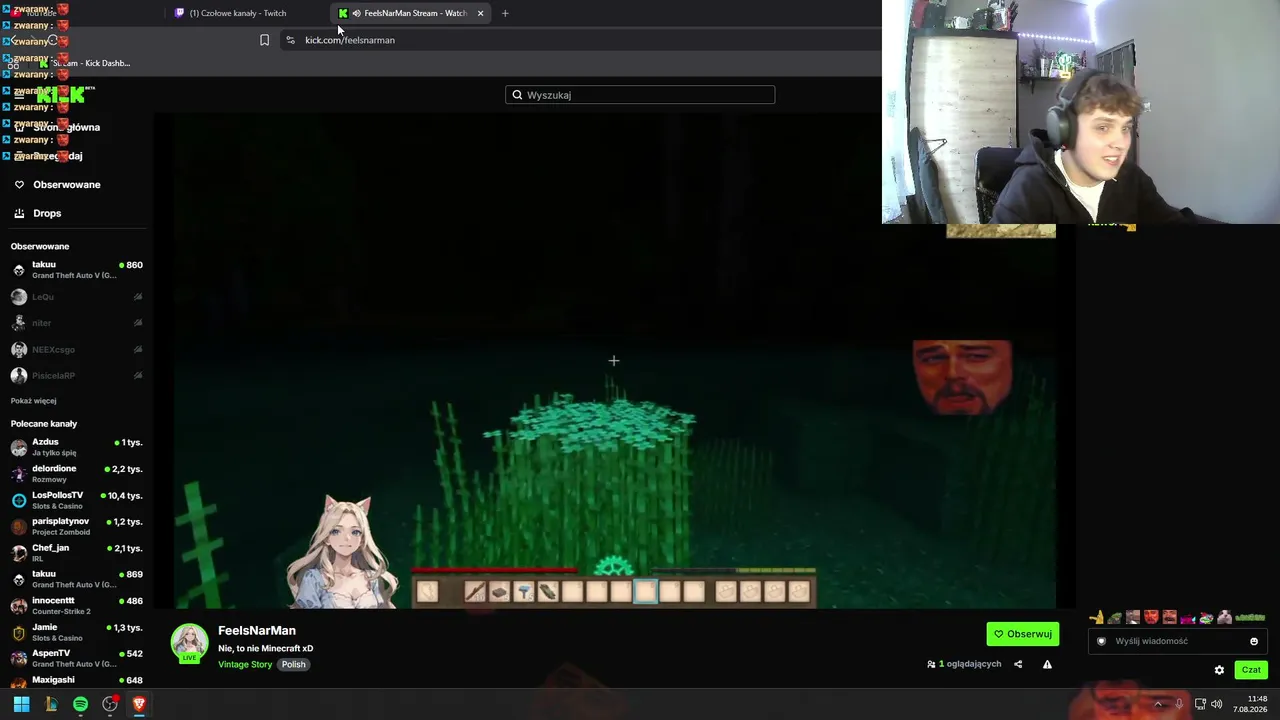The width and height of the screenshot is (1280, 720).
Task: Close the FeelsNarMan Stream tab
Action: pyautogui.click(x=480, y=13)
